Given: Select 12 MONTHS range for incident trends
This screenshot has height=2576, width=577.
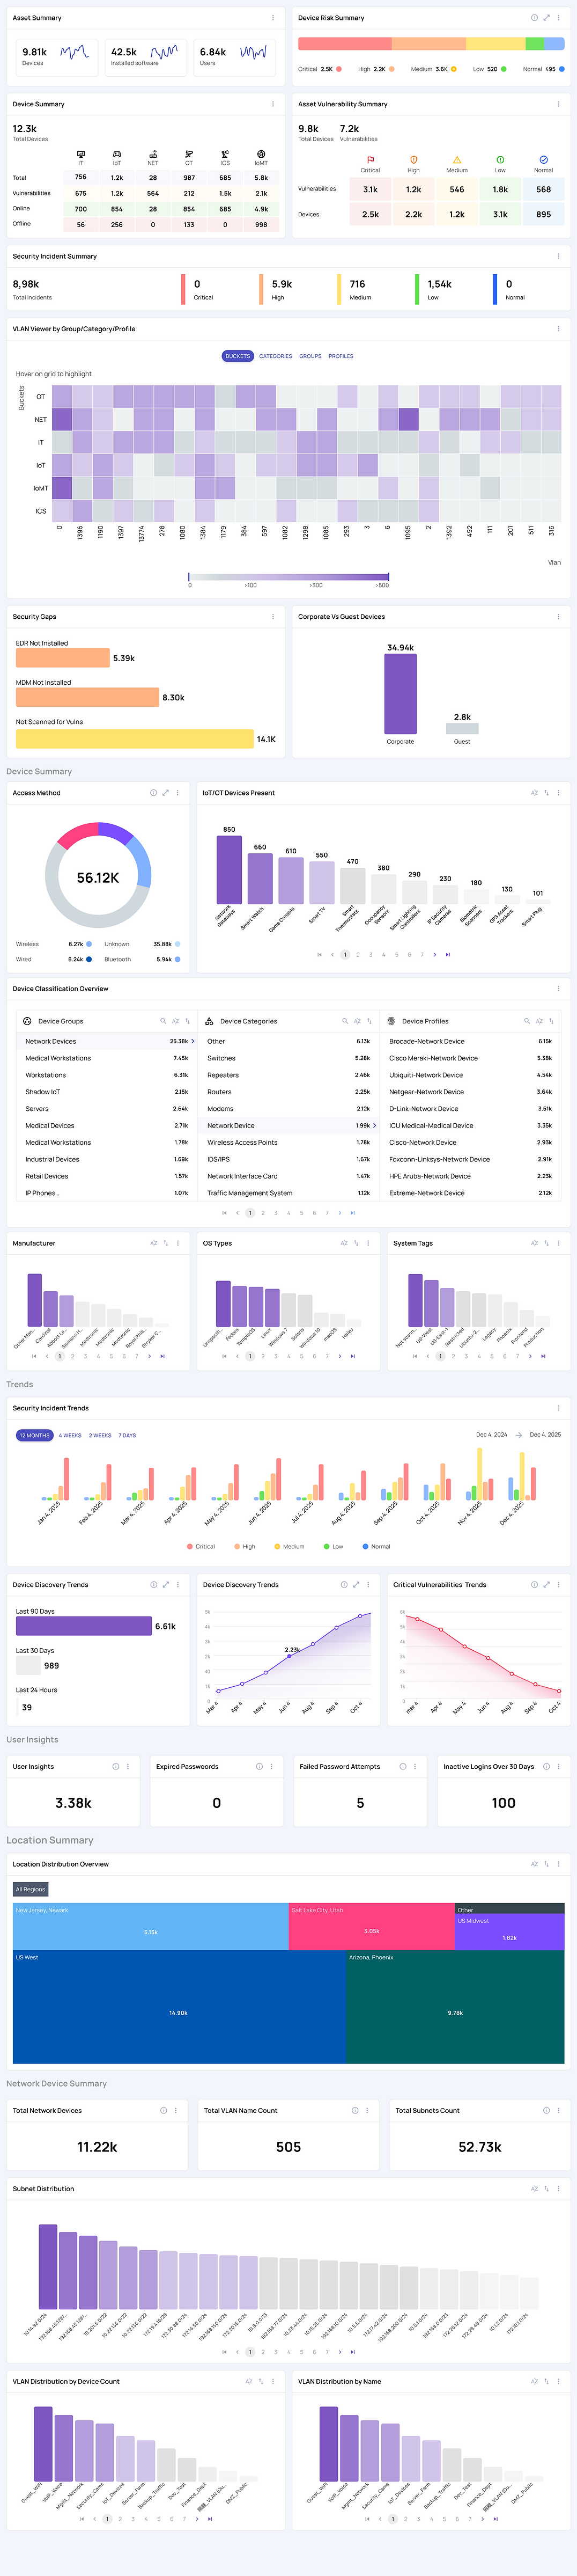Looking at the screenshot, I should click(x=35, y=1435).
